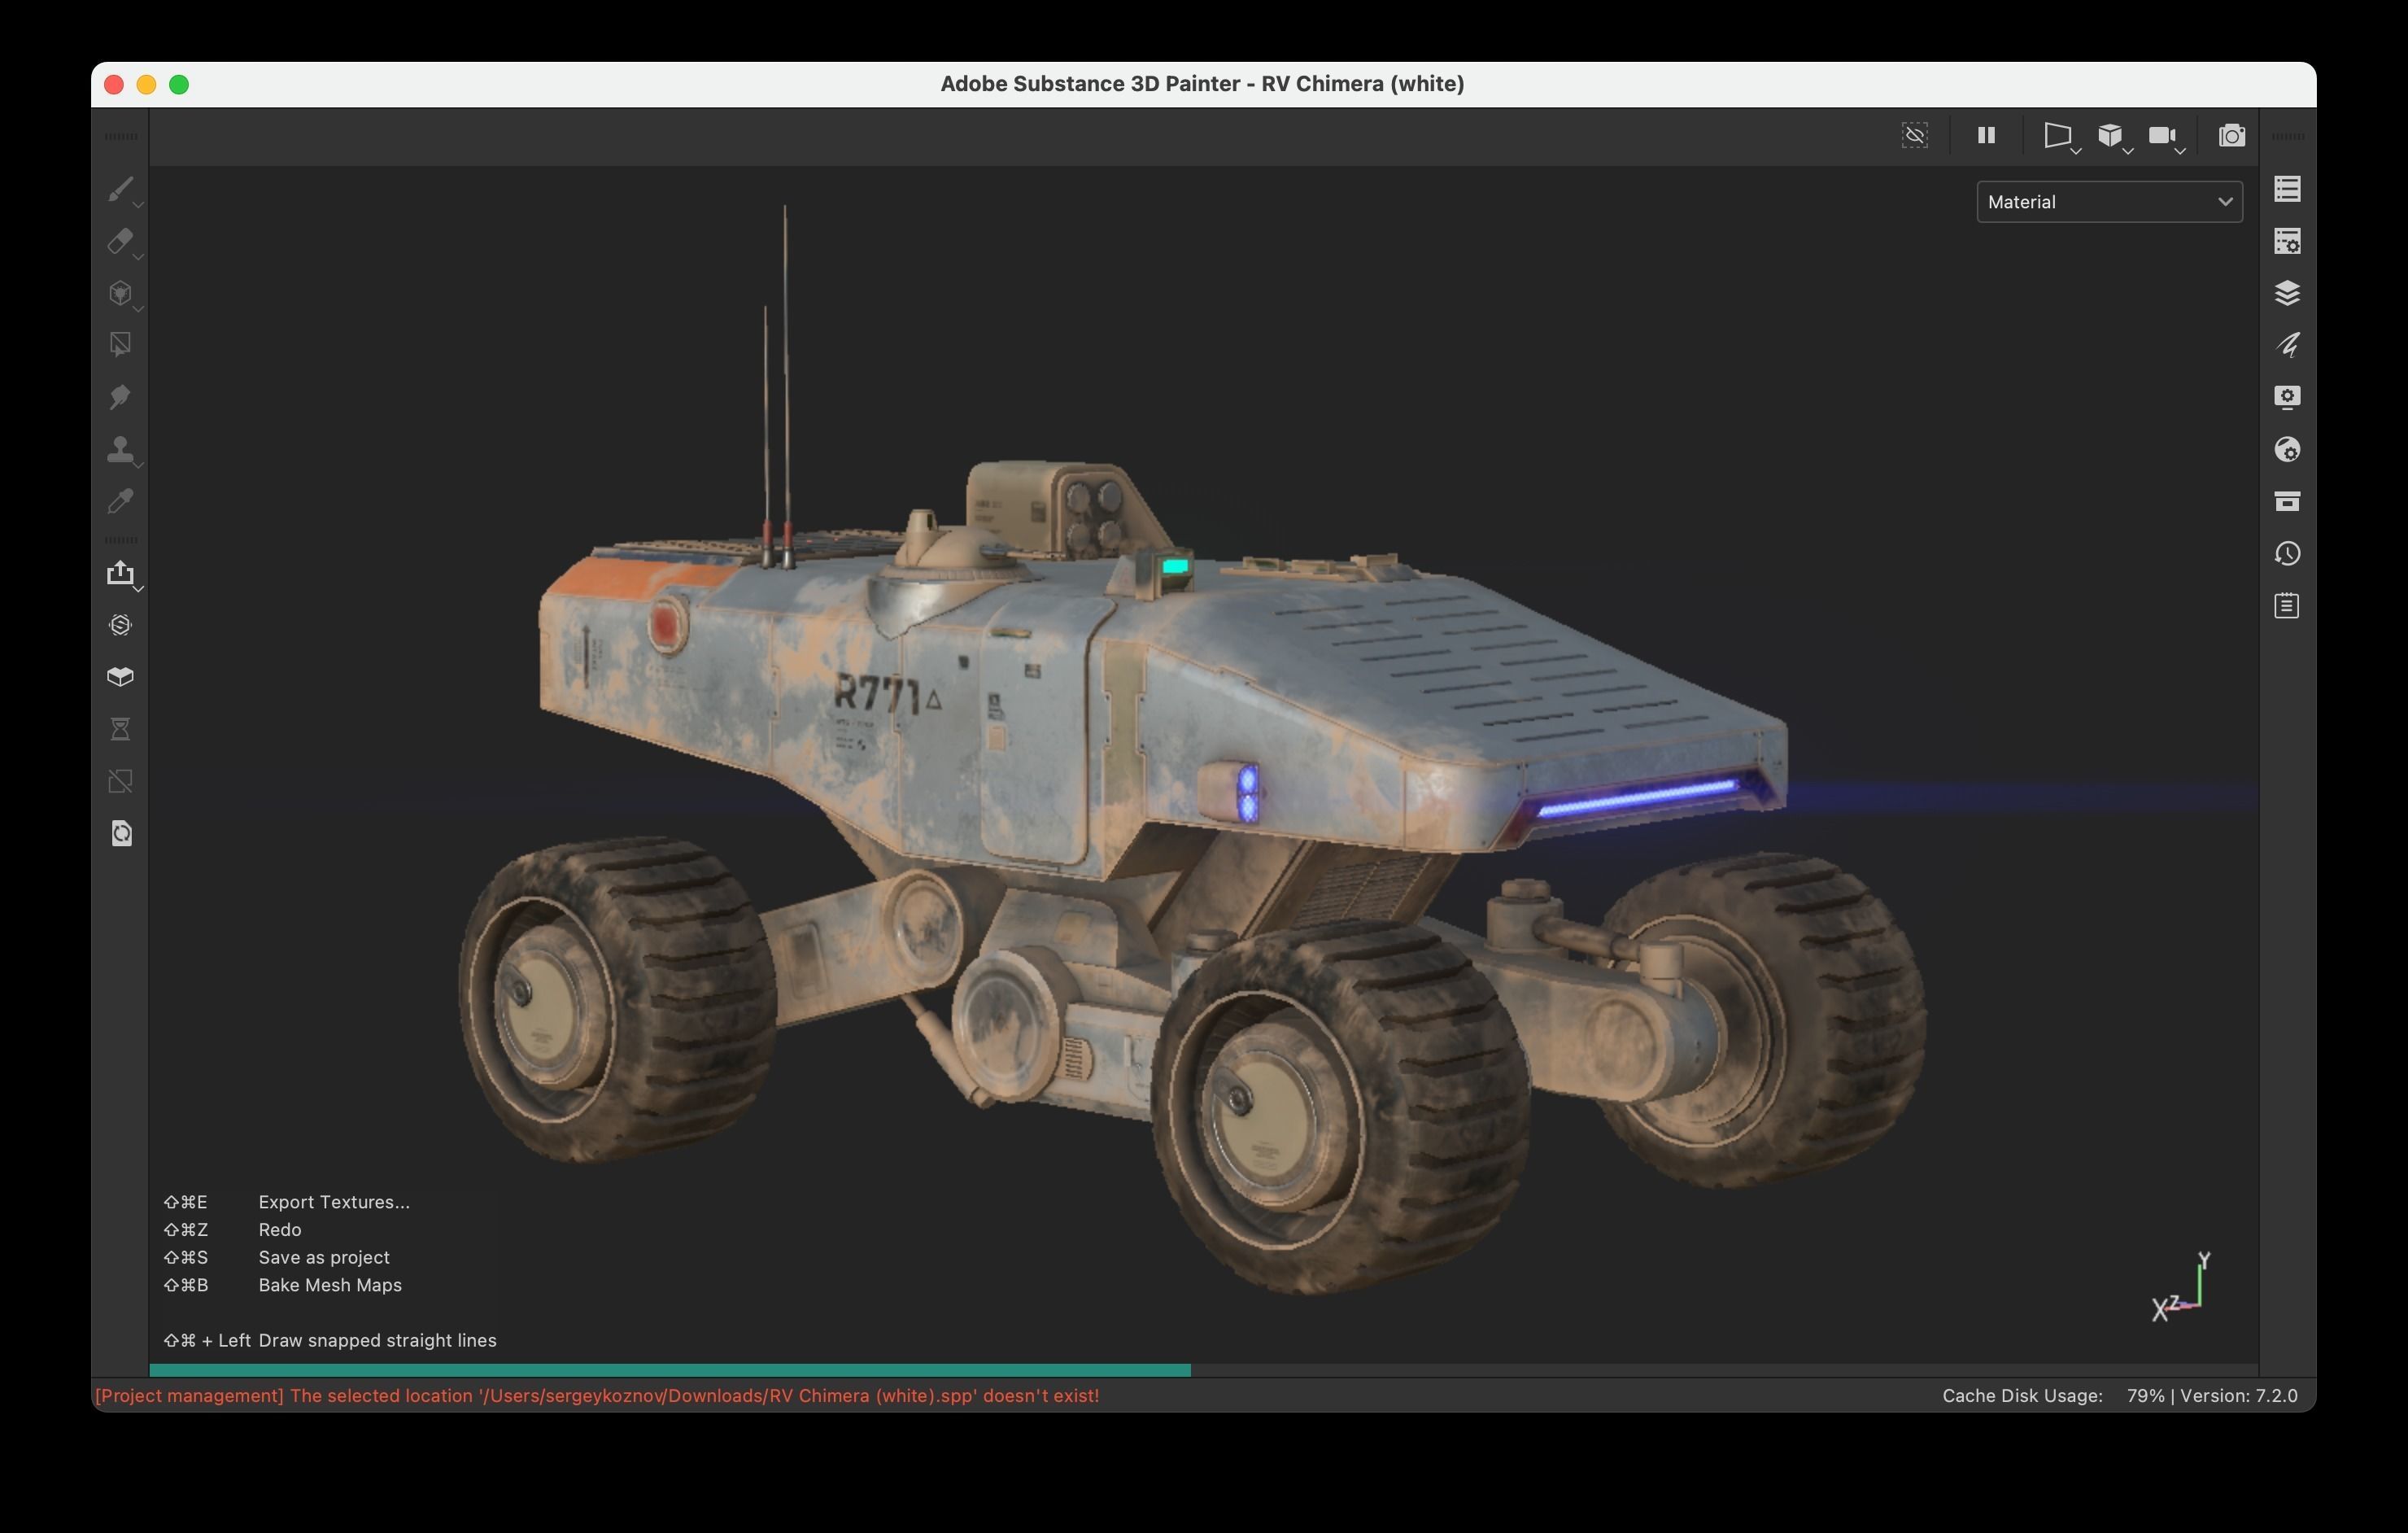Pause the rendering engine
The width and height of the screenshot is (2408, 1533).
[x=1986, y=135]
